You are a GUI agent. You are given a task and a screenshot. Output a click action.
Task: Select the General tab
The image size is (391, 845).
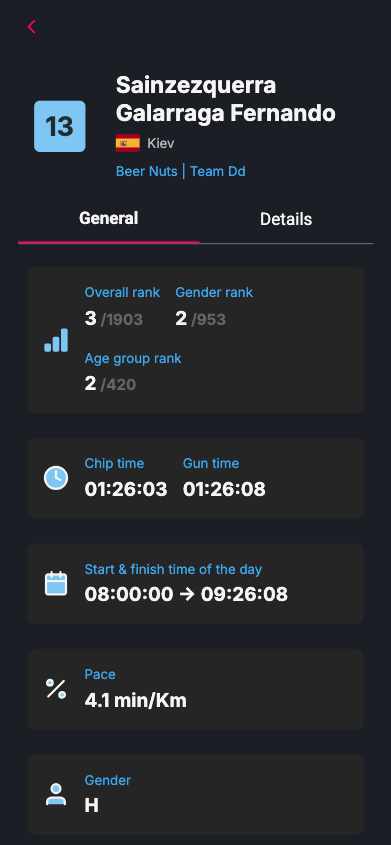click(109, 218)
